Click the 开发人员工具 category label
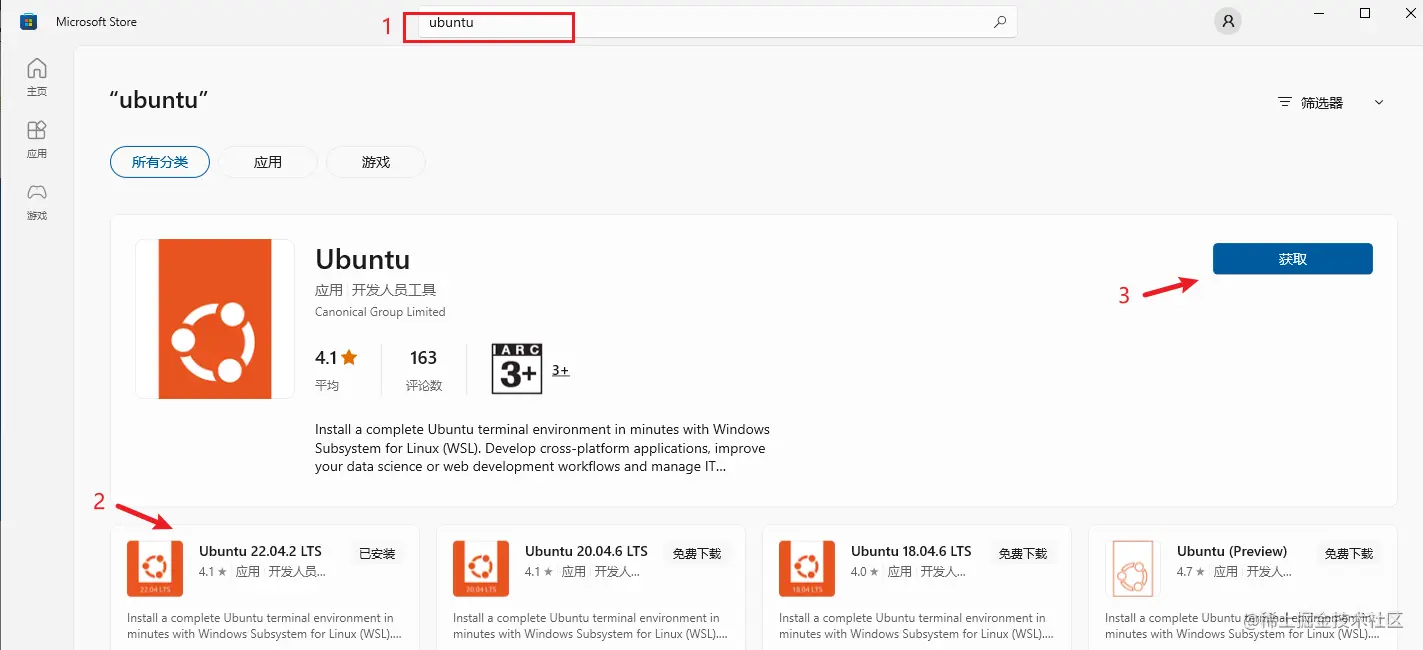Image resolution: width=1423 pixels, height=650 pixels. [394, 290]
